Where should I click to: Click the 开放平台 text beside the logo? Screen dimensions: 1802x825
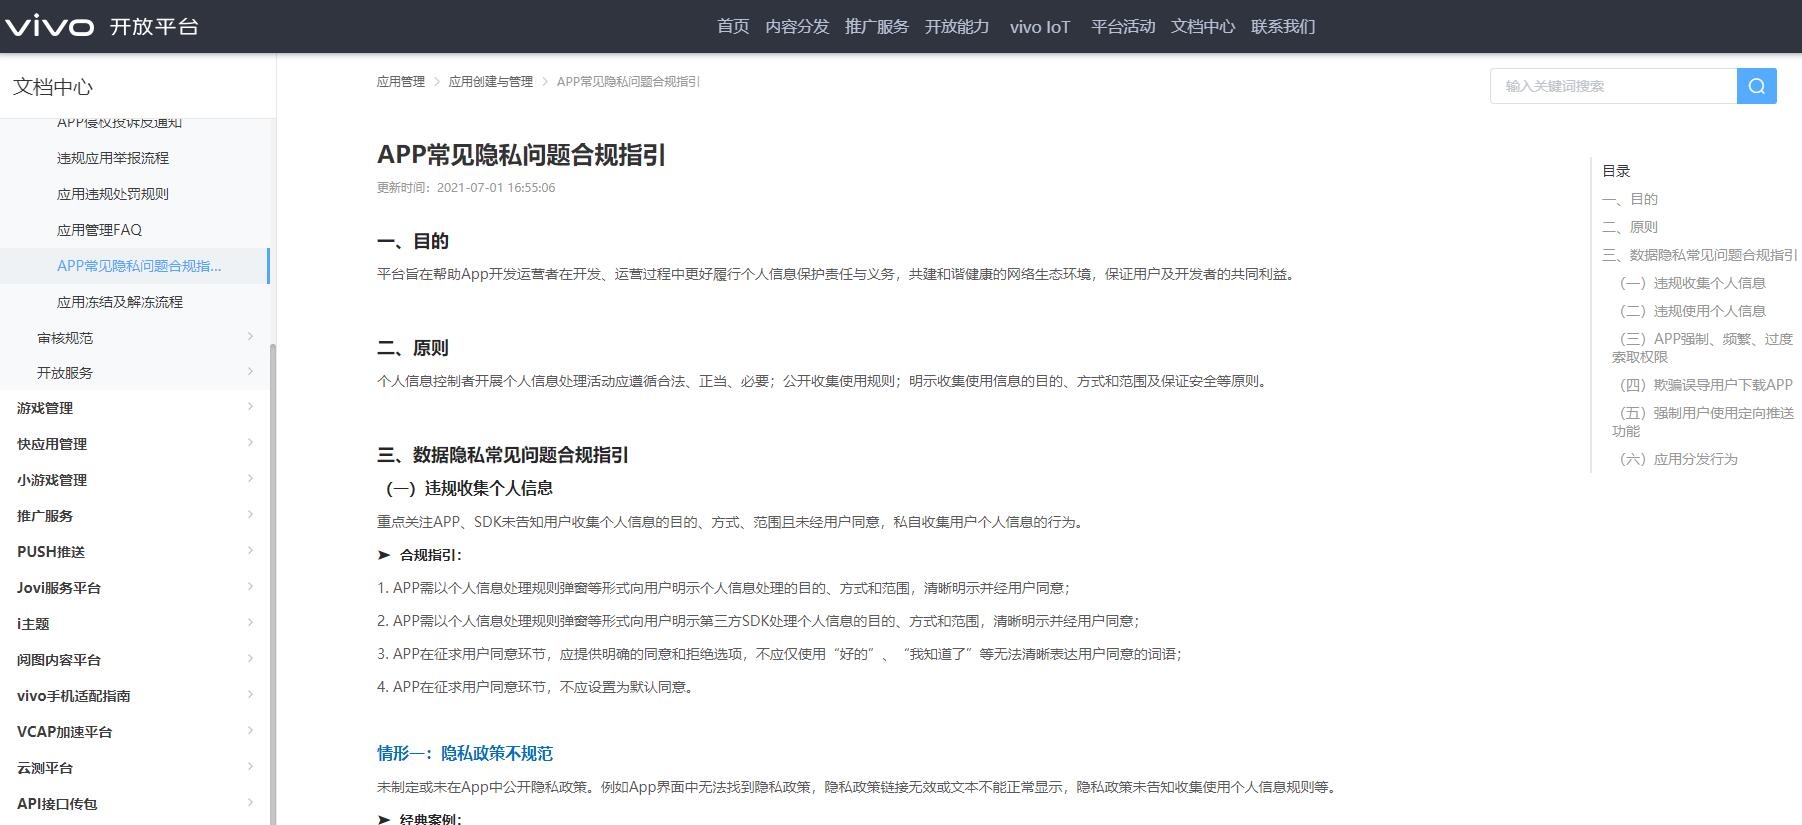[155, 27]
